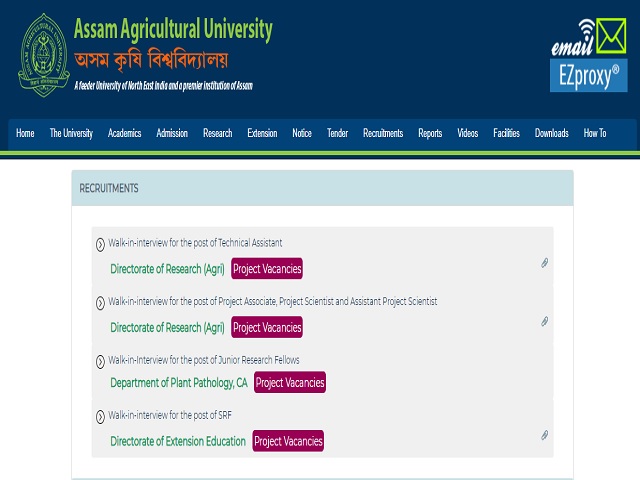640x480 pixels.
Task: Click the Assam Agricultural University title text
Action: [x=173, y=29]
